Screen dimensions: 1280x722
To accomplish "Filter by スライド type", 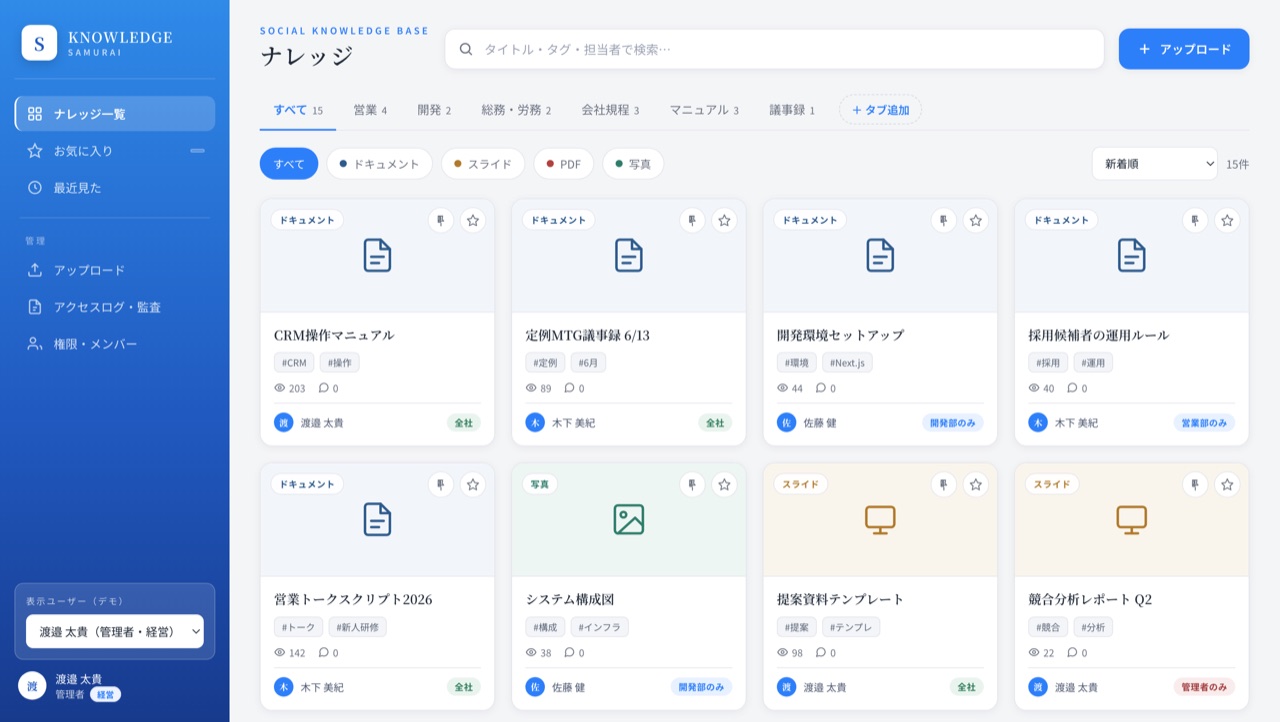I will coord(483,164).
